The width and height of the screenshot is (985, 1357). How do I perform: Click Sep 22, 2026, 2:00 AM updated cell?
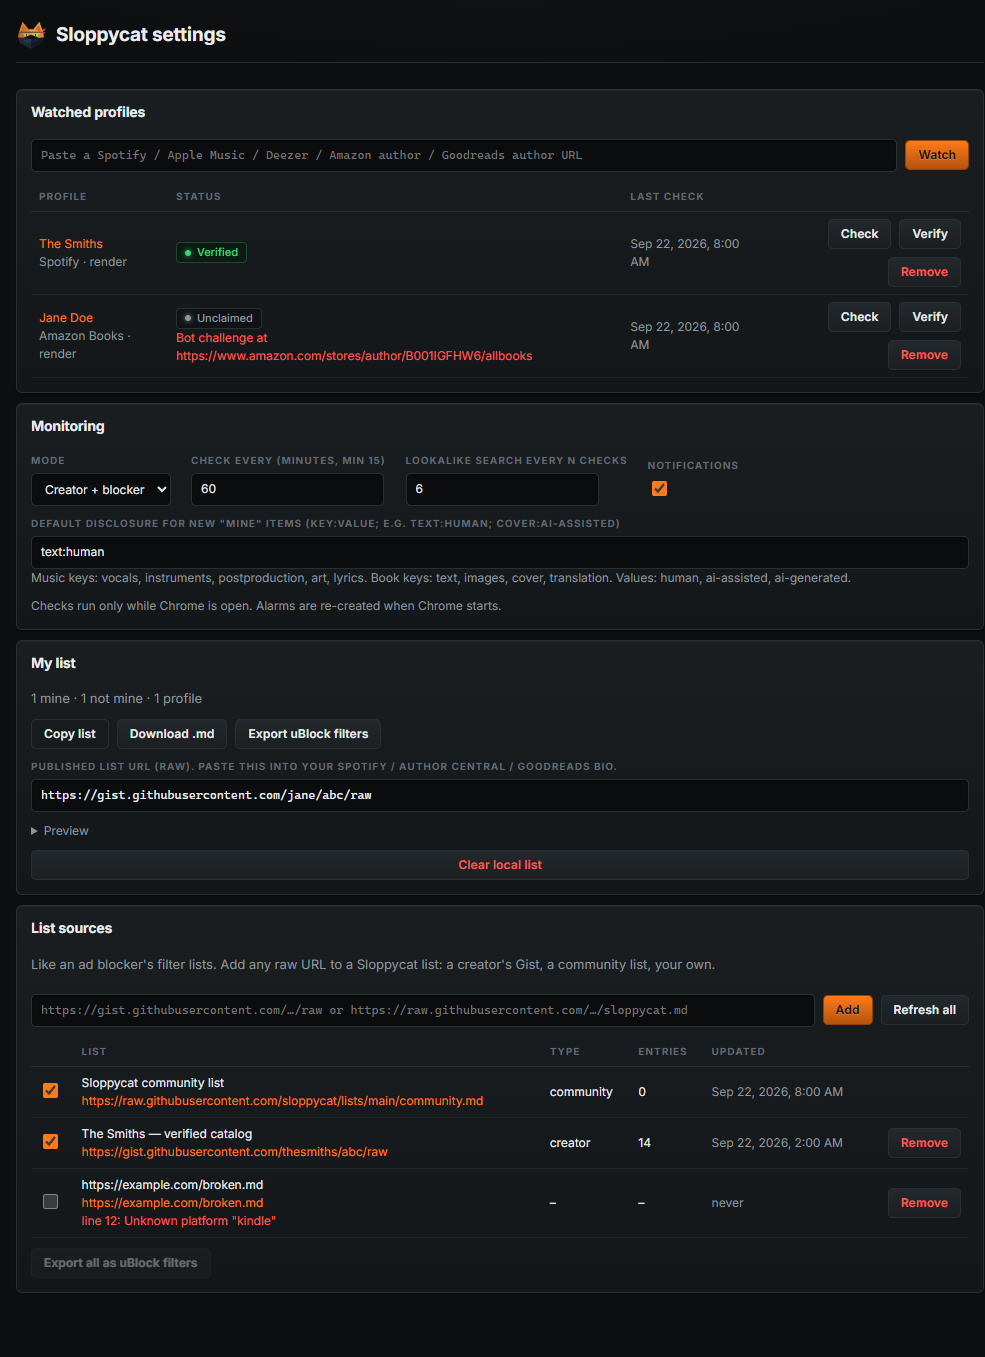pyautogui.click(x=777, y=1143)
